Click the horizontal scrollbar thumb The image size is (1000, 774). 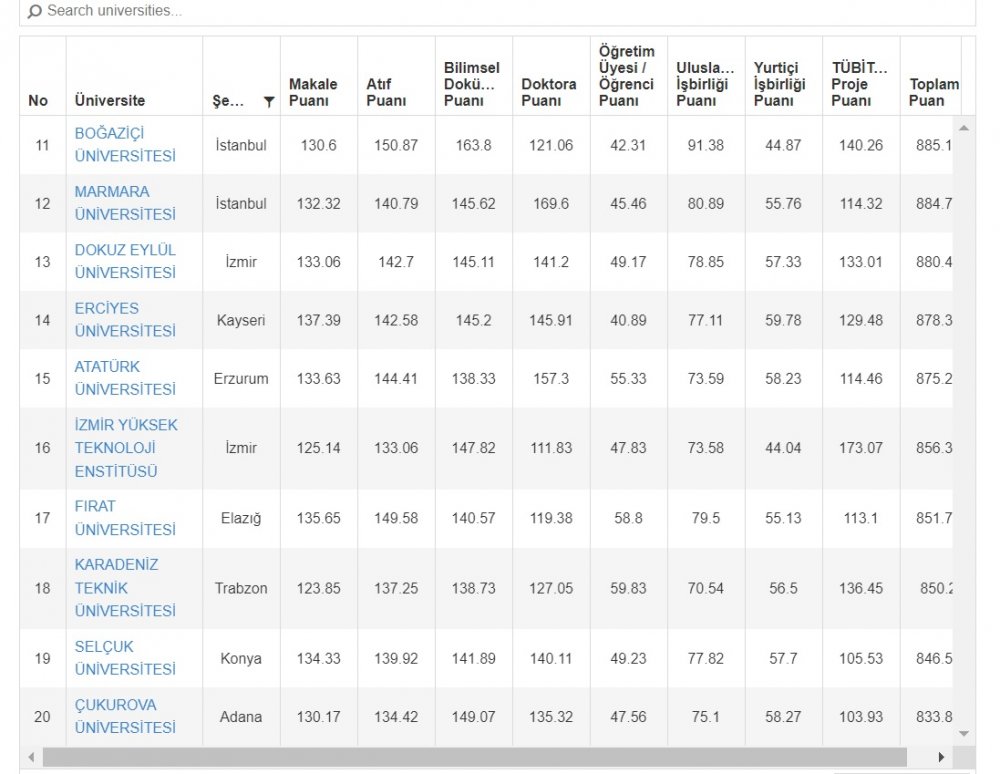tap(474, 757)
